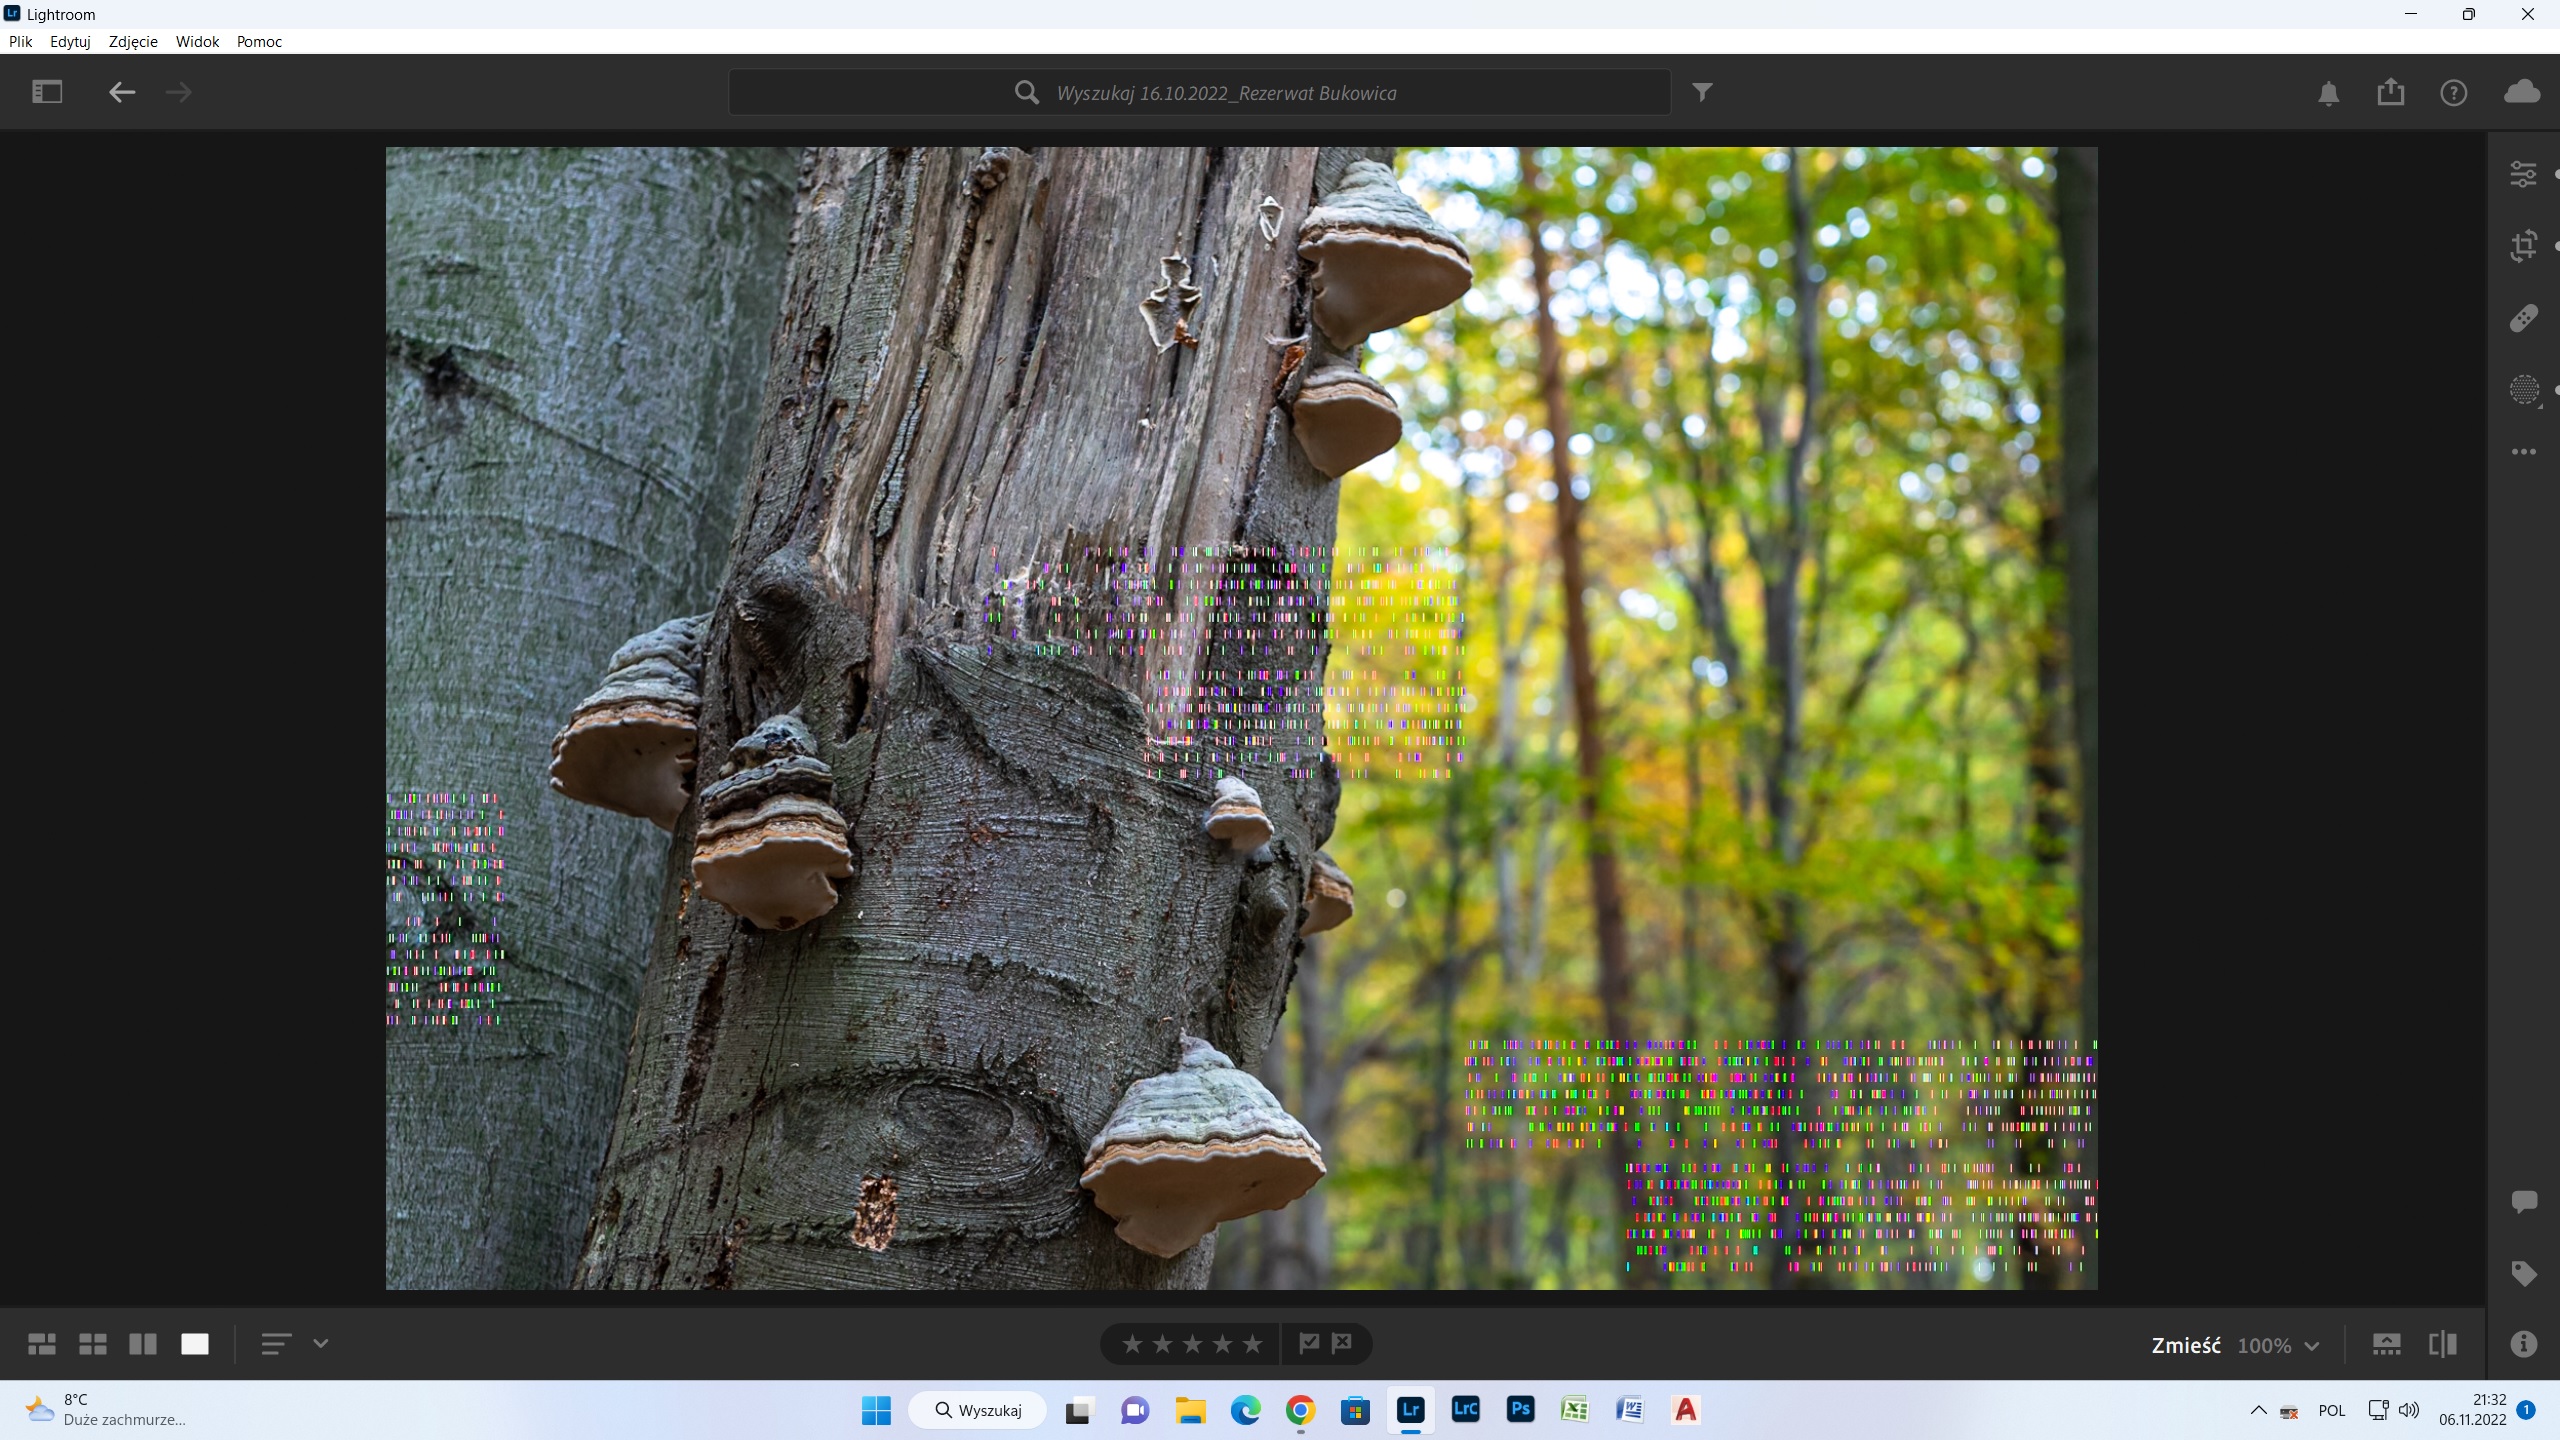
Task: Go back using the back arrow
Action: [x=121, y=92]
